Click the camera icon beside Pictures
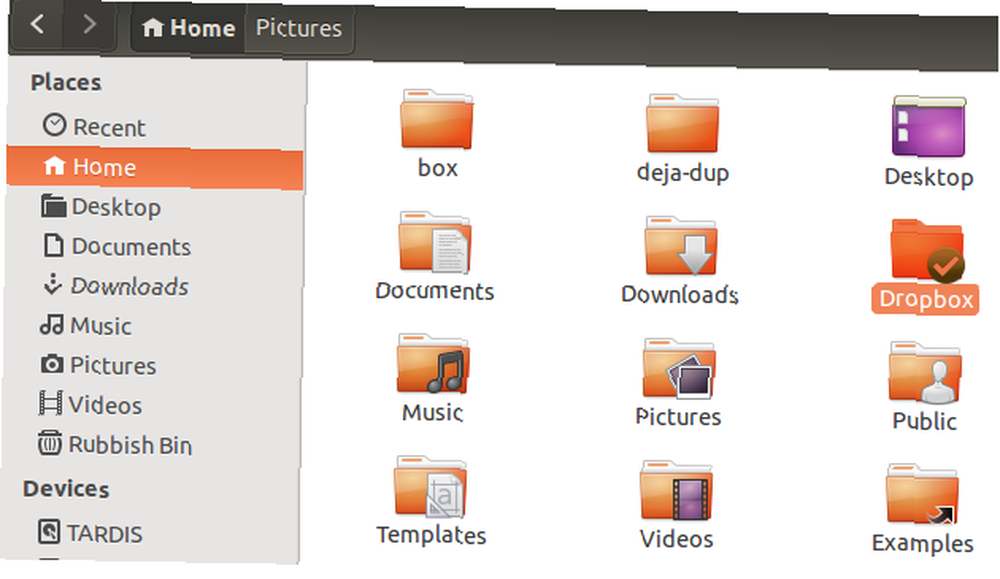The height and width of the screenshot is (579, 1000). [x=52, y=364]
